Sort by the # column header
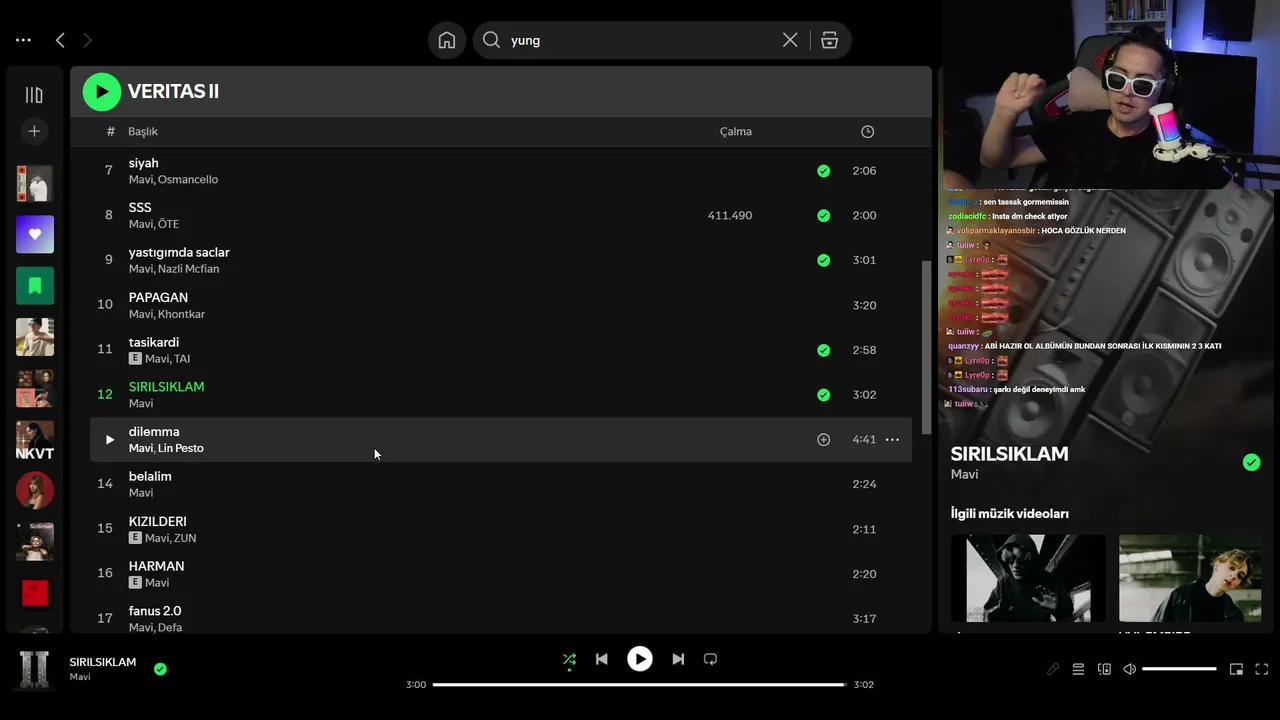This screenshot has height=720, width=1280. click(110, 132)
